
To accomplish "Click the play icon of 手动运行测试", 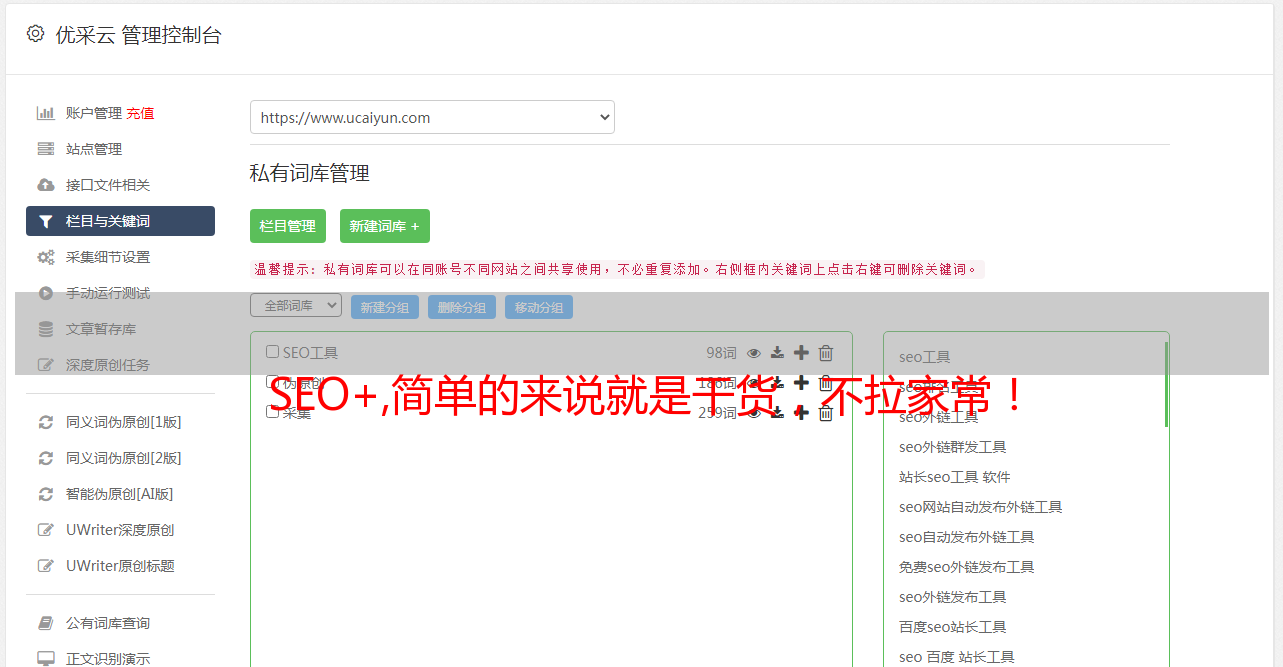I will click(45, 293).
